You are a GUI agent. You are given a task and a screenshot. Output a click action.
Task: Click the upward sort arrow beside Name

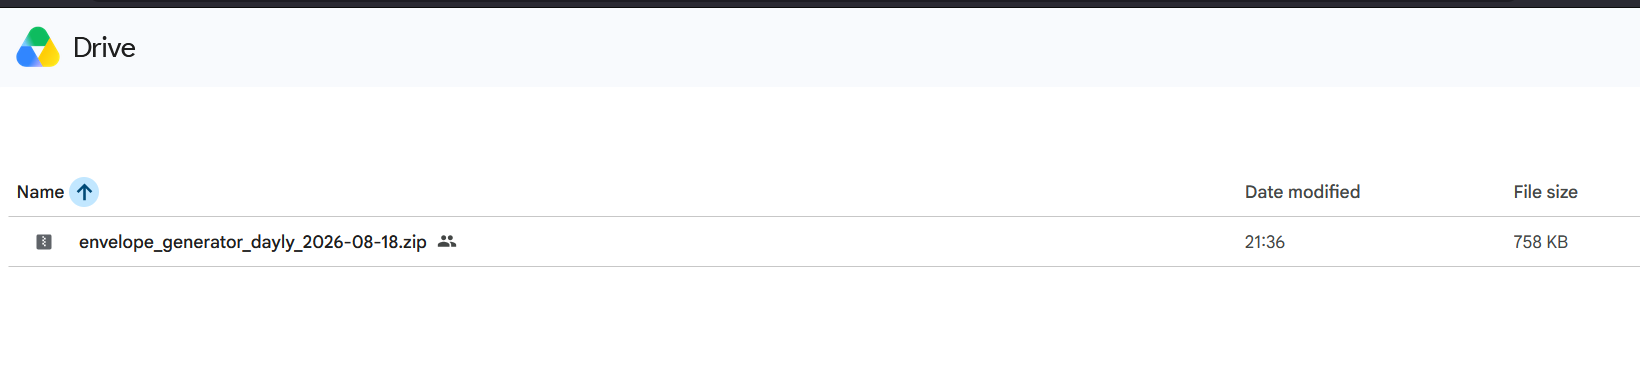click(x=84, y=192)
